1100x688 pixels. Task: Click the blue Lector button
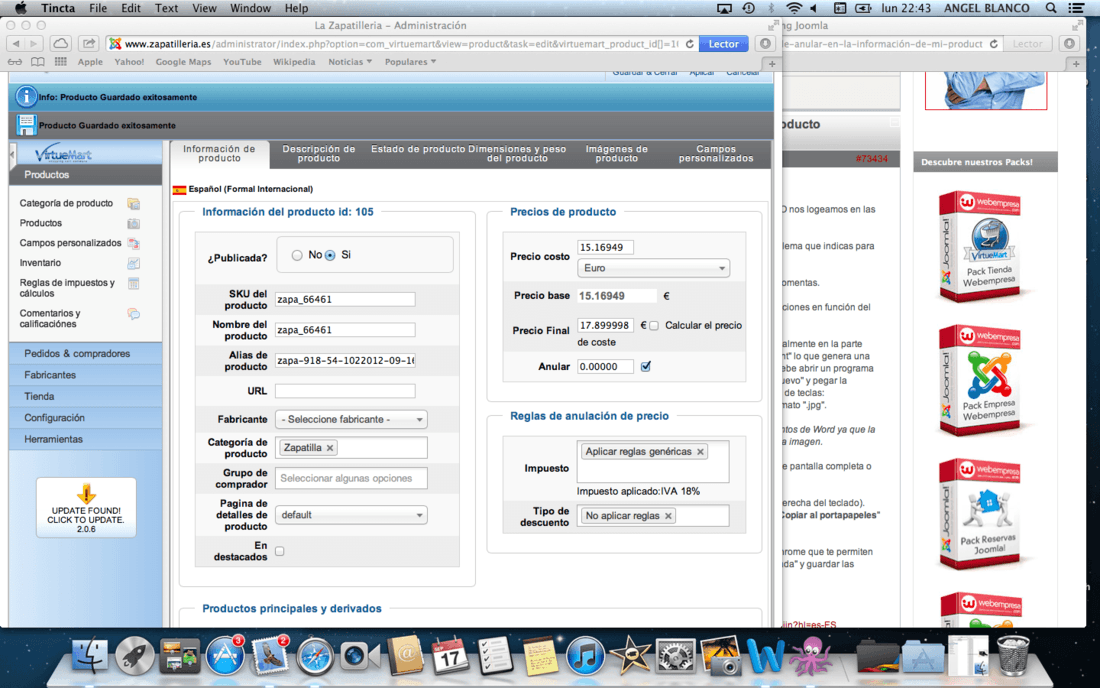point(723,43)
